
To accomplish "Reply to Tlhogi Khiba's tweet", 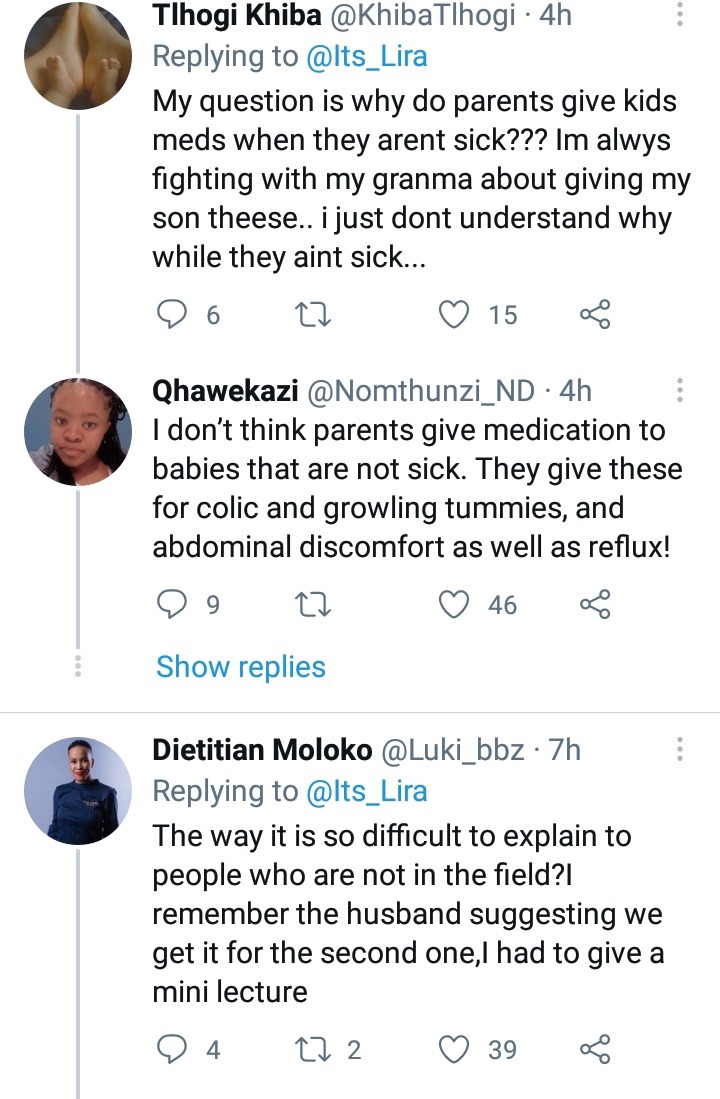I will pyautogui.click(x=171, y=315).
